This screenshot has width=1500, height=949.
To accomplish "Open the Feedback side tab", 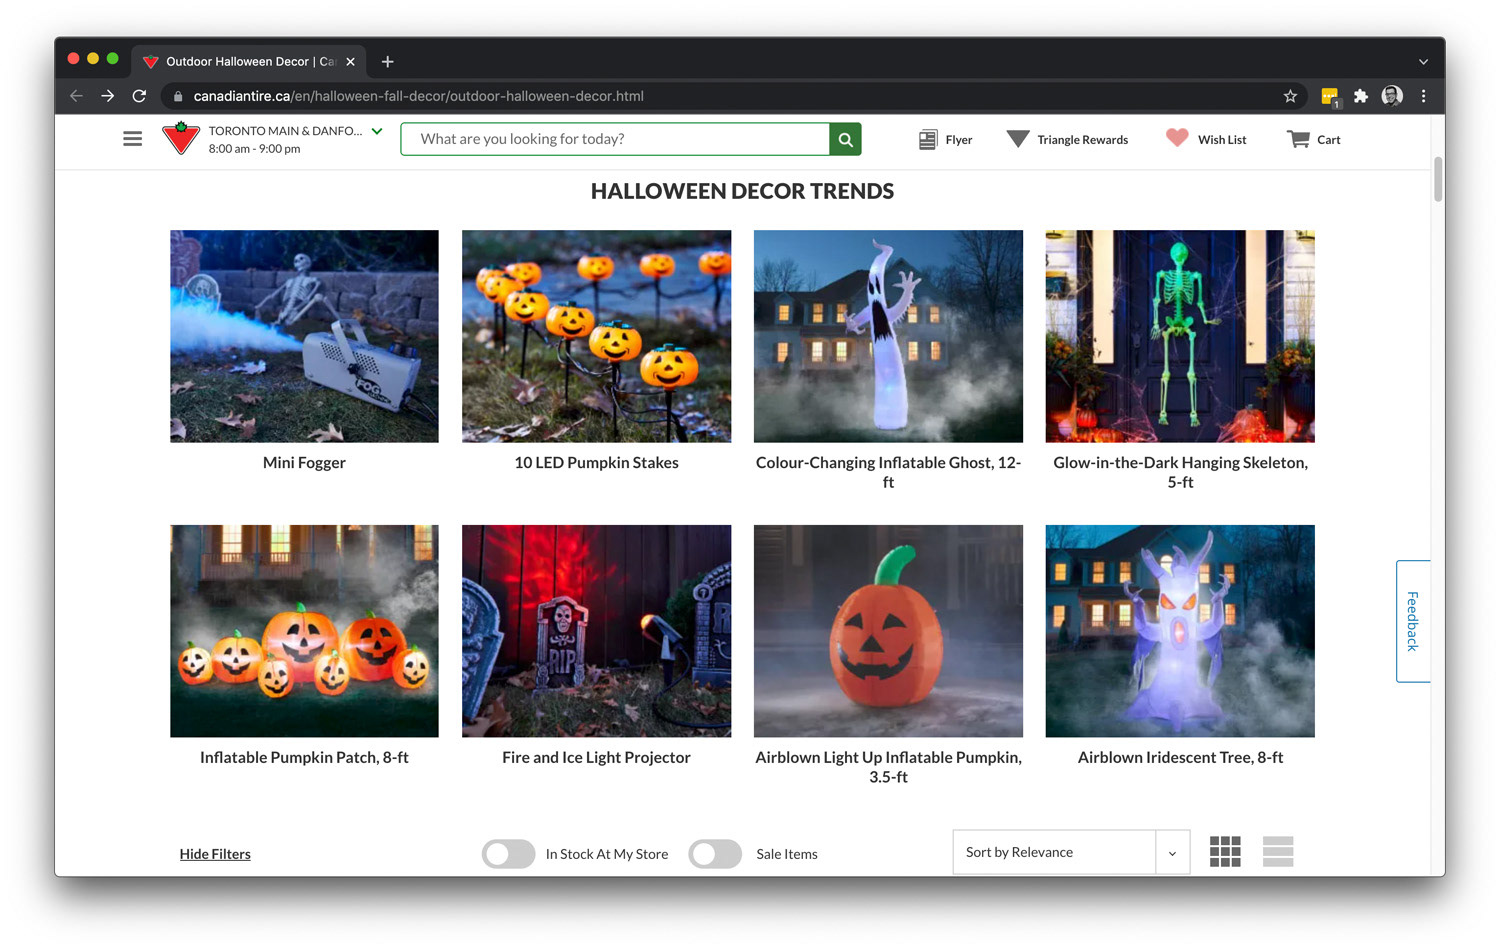I will [1412, 621].
